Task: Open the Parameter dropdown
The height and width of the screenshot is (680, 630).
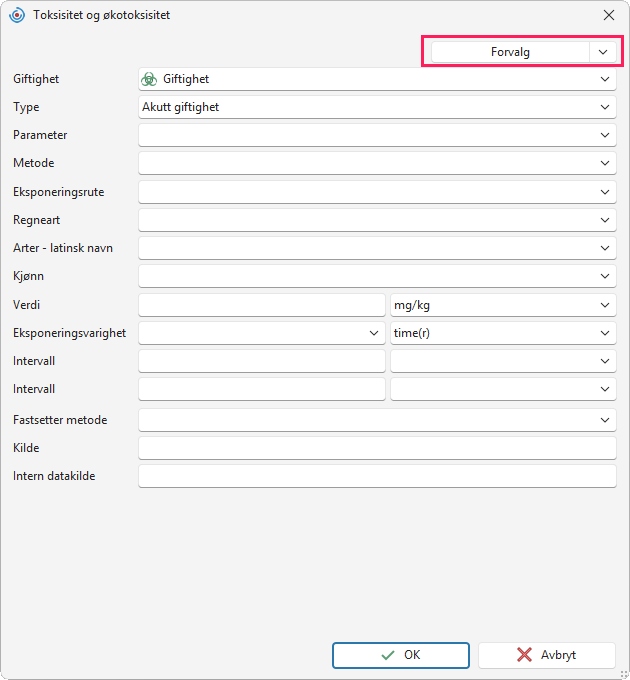Action: [x=377, y=135]
